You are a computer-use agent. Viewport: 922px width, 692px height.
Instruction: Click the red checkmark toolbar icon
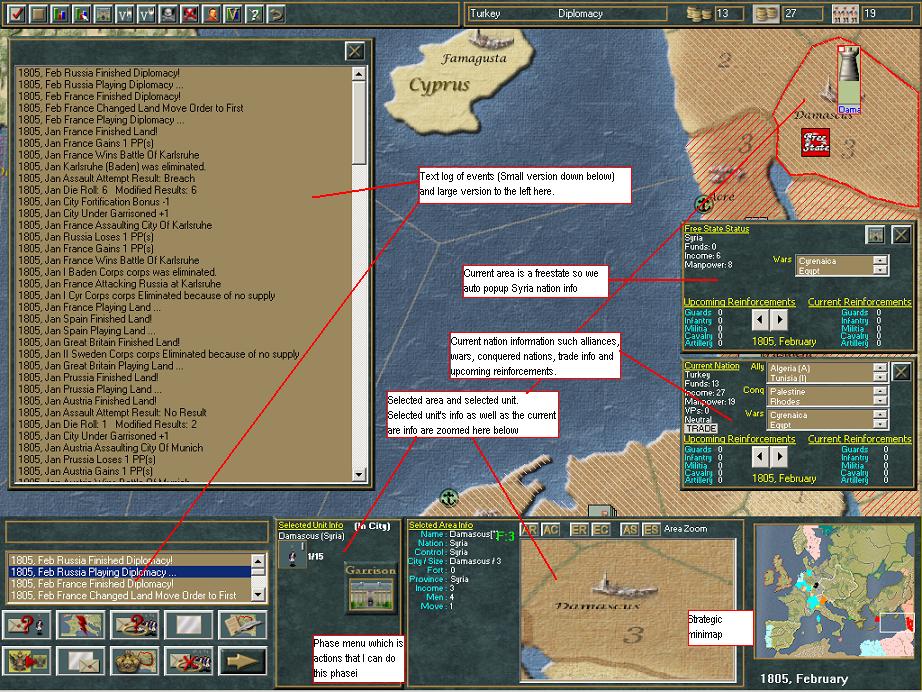click(x=16, y=14)
